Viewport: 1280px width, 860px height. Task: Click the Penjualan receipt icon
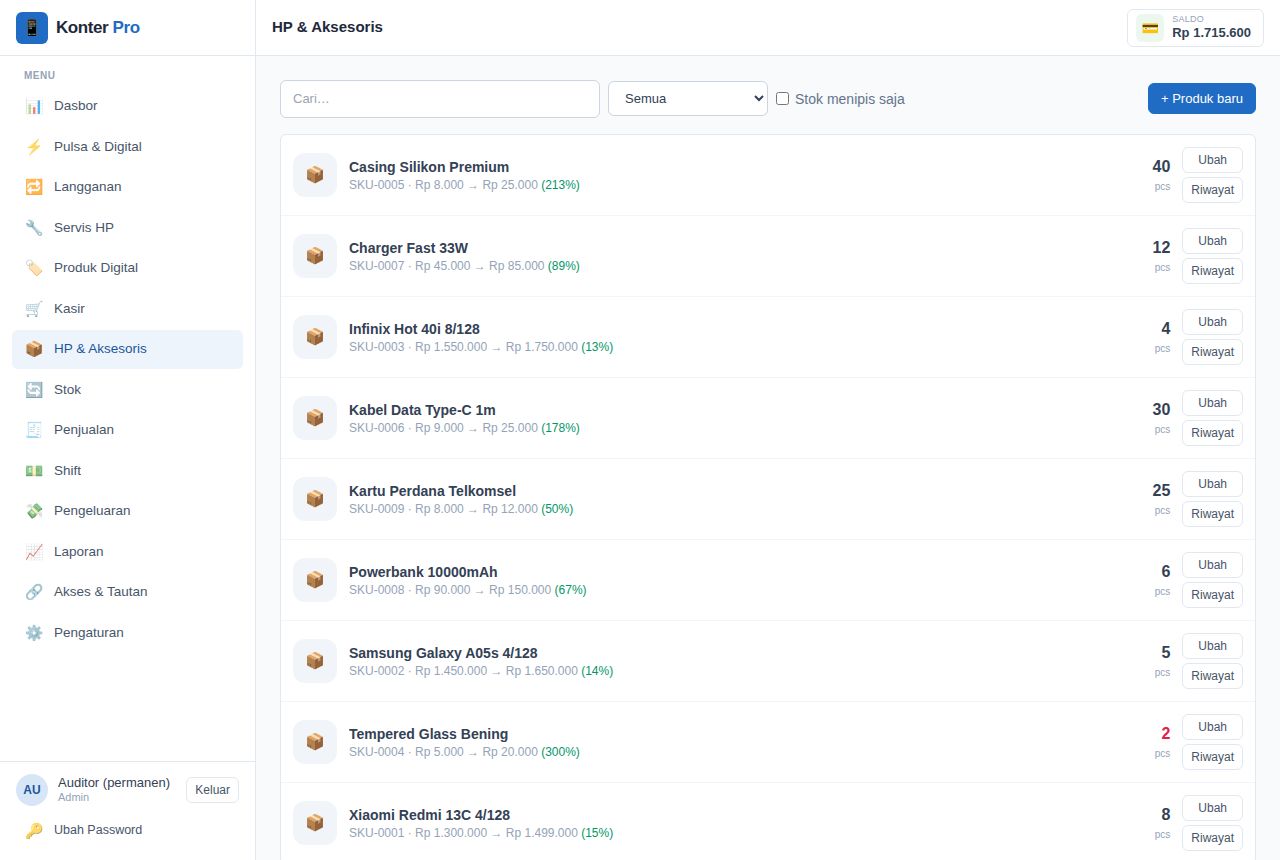coord(34,430)
